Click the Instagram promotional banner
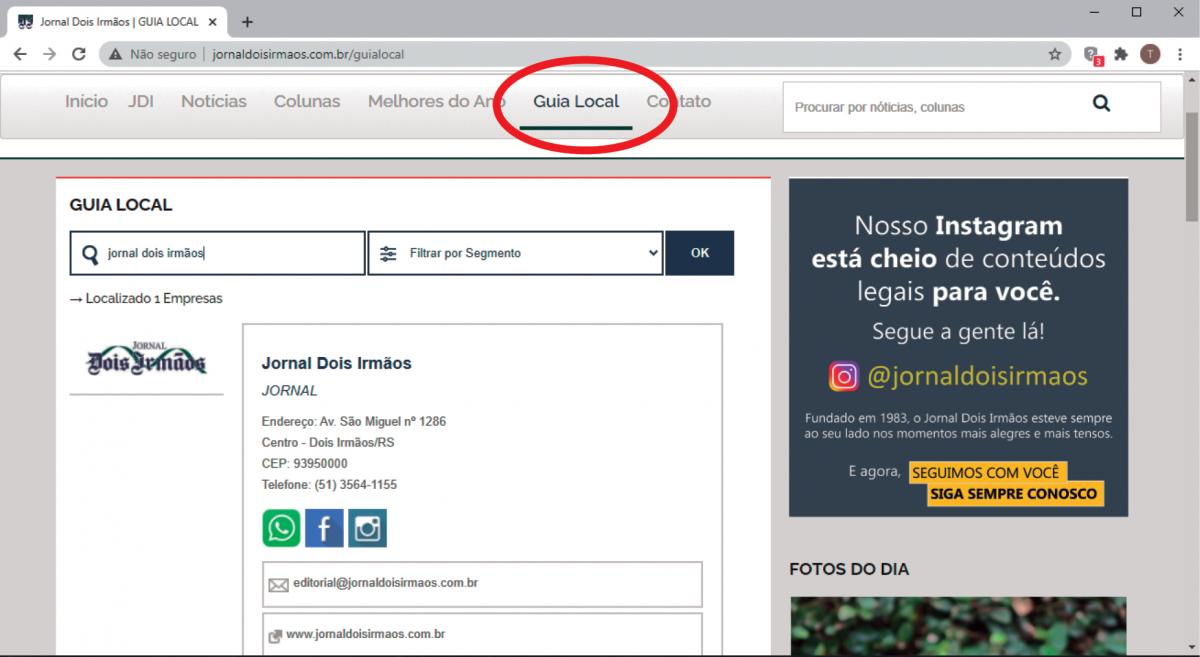The height and width of the screenshot is (657, 1200). point(958,347)
